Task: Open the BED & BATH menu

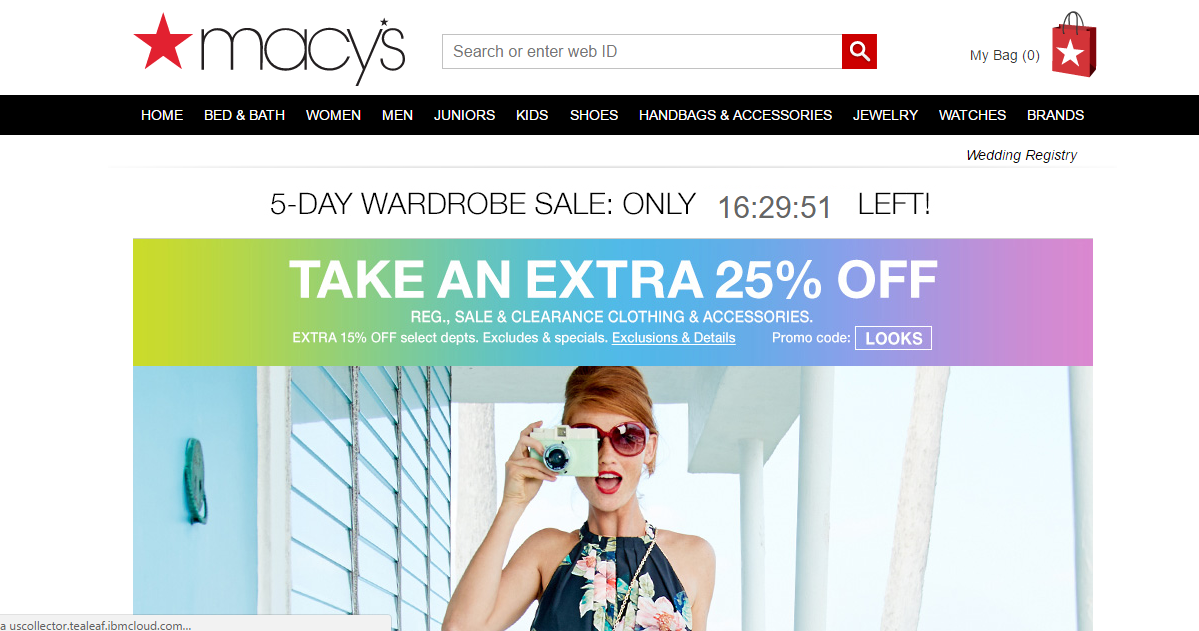Action: 245,115
